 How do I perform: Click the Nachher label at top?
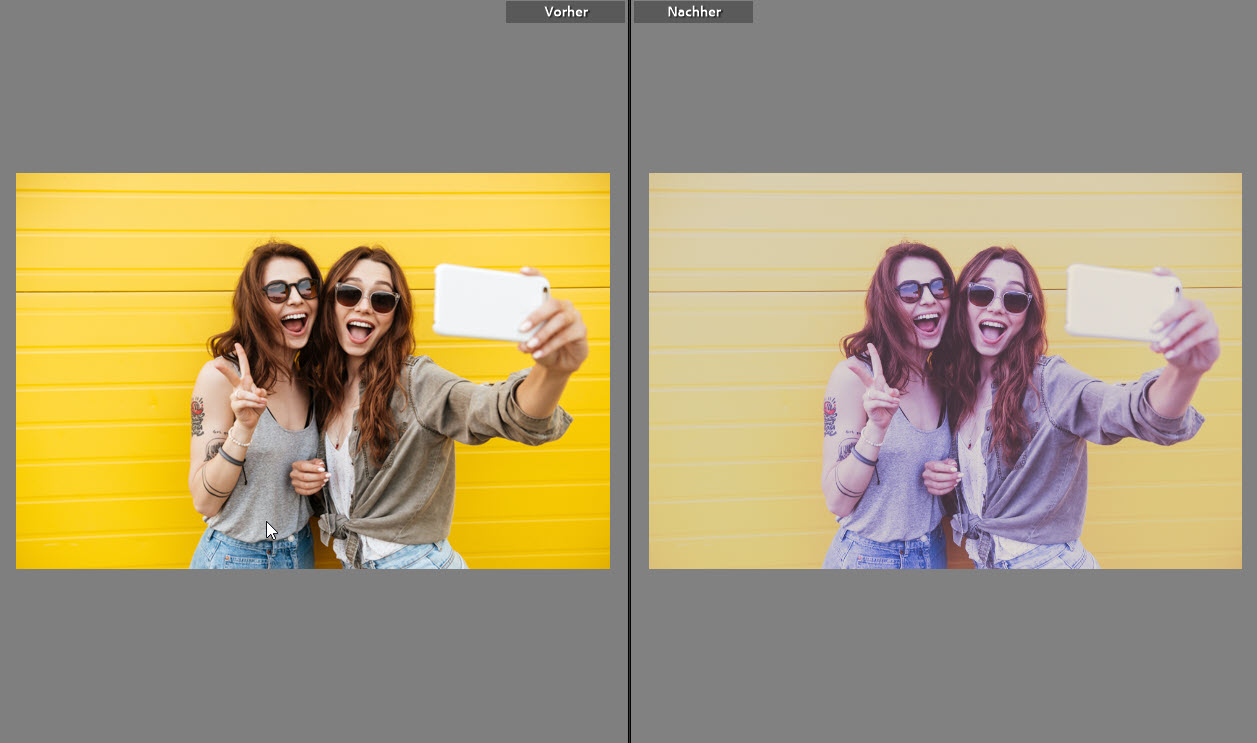pyautogui.click(x=693, y=12)
